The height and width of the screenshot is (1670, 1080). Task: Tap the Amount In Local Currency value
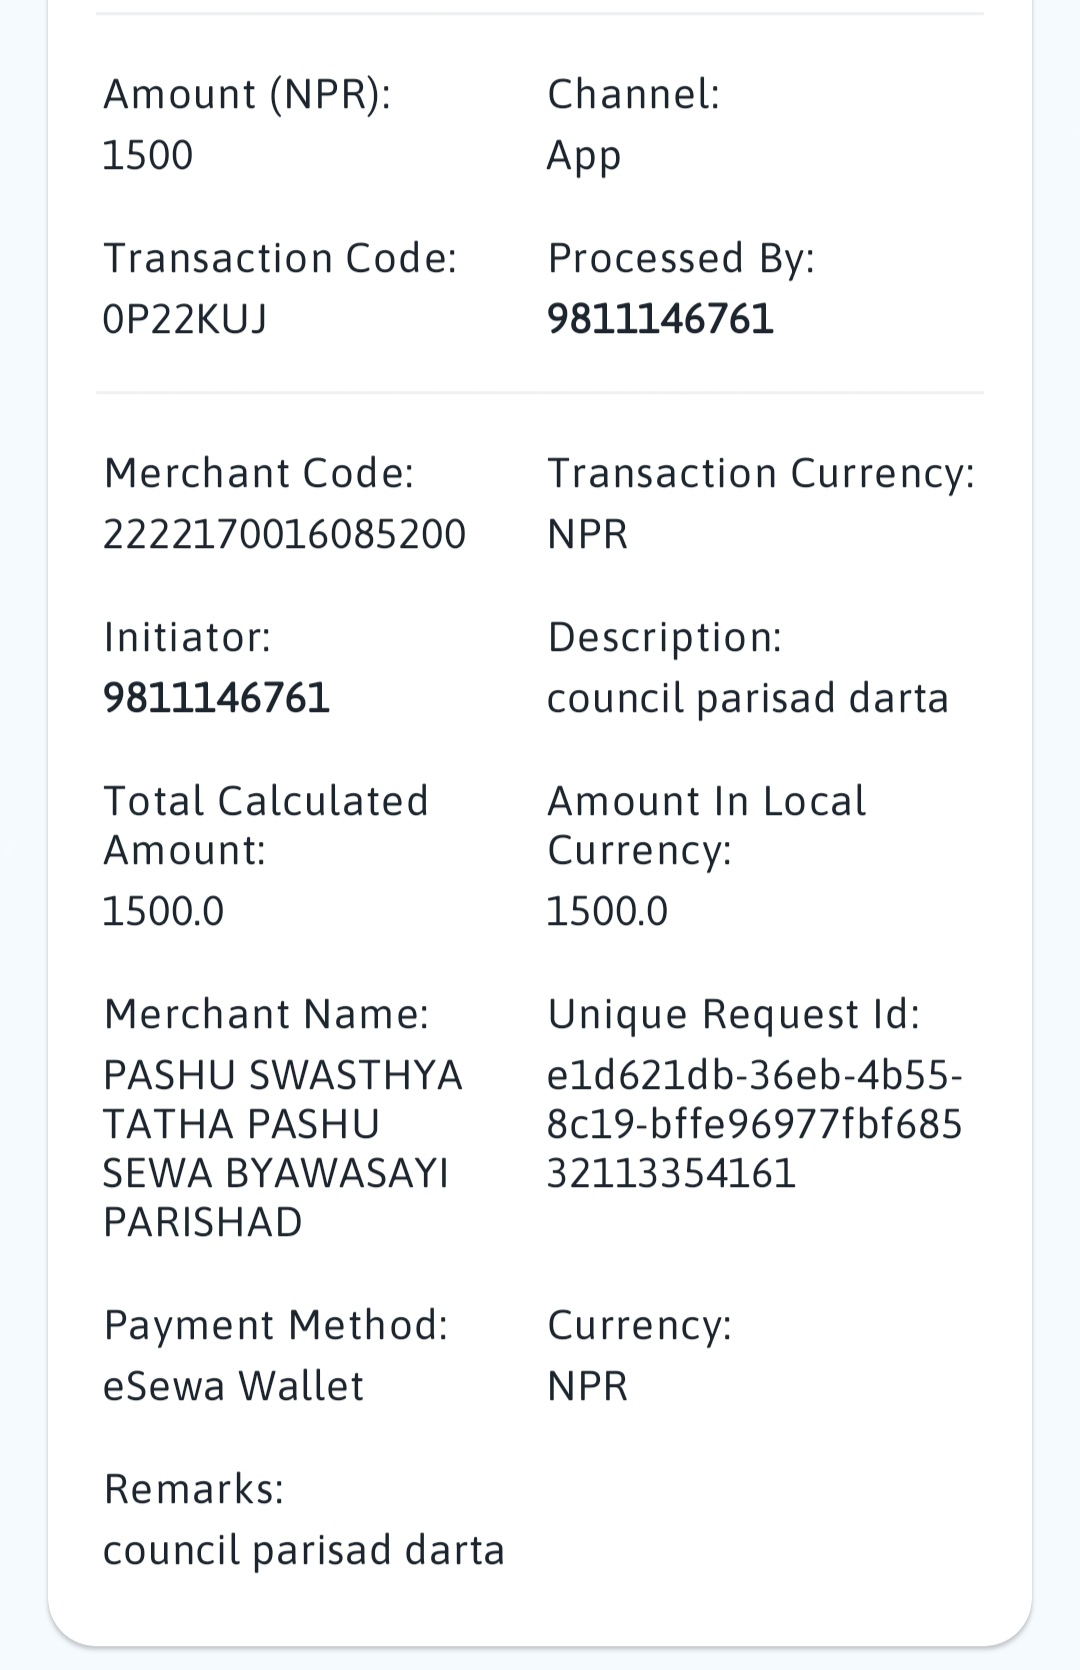click(x=607, y=911)
